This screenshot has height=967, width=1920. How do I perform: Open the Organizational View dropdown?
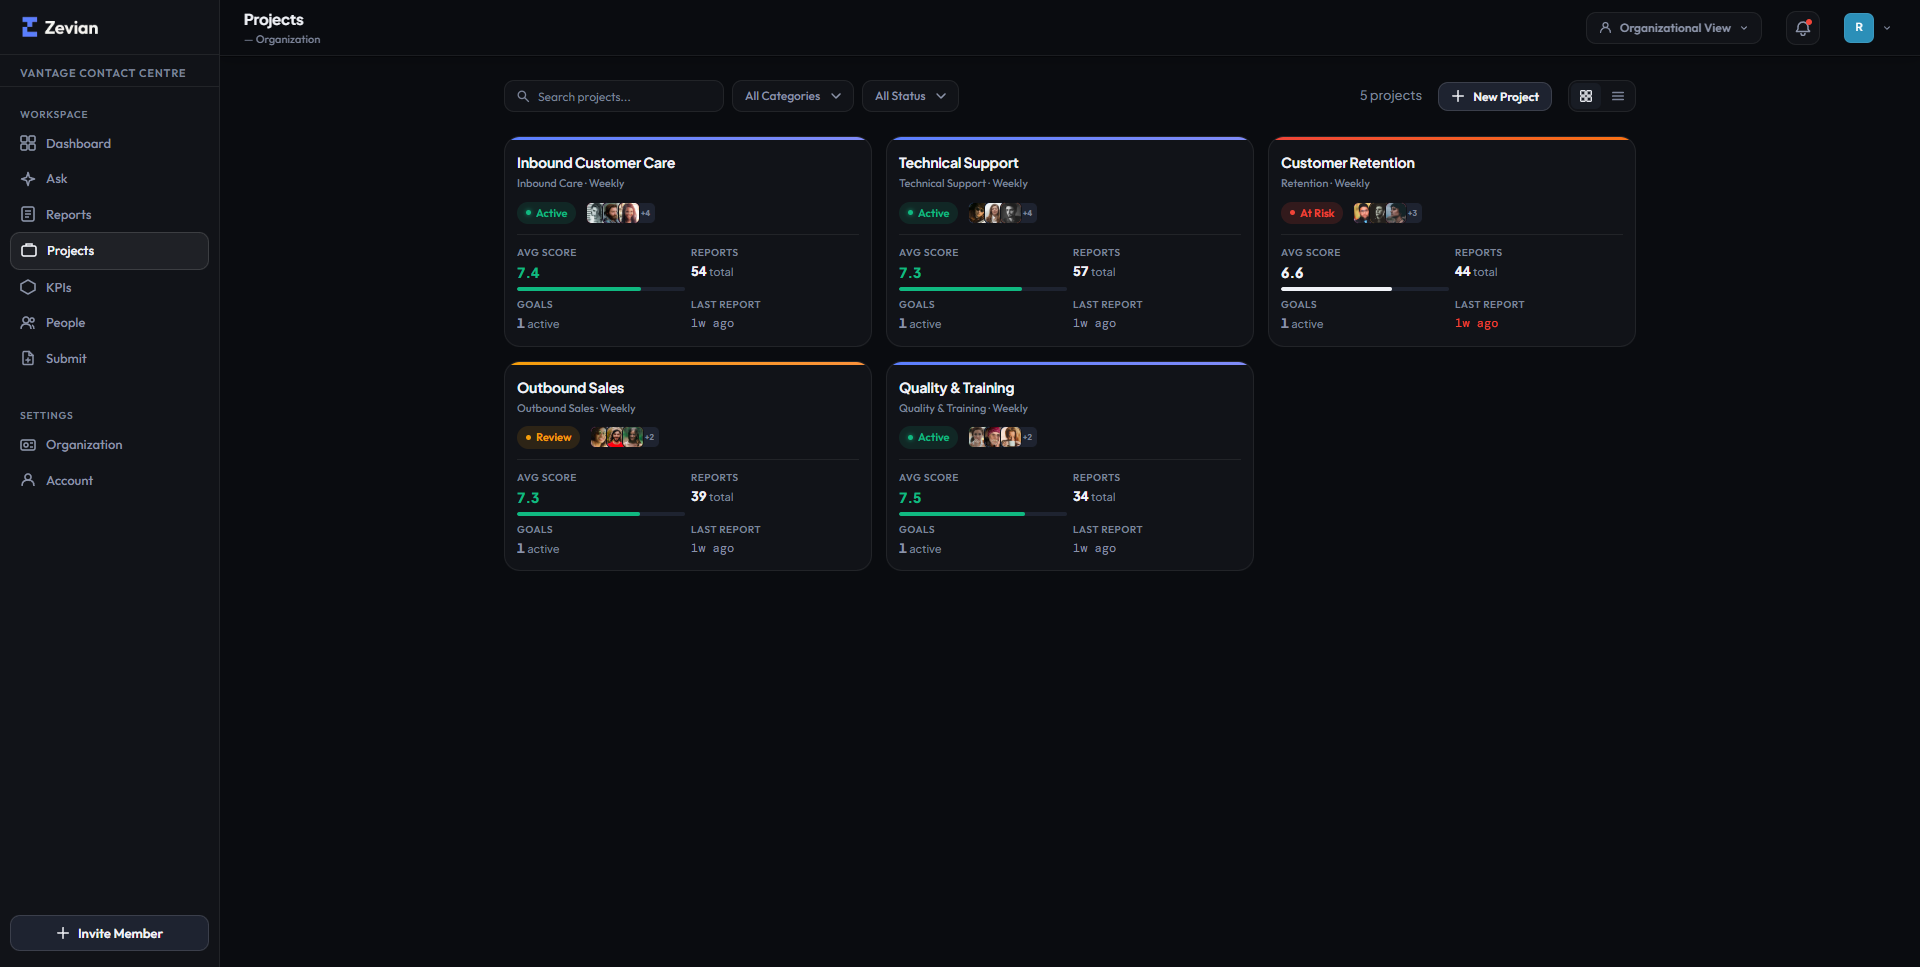[1674, 28]
